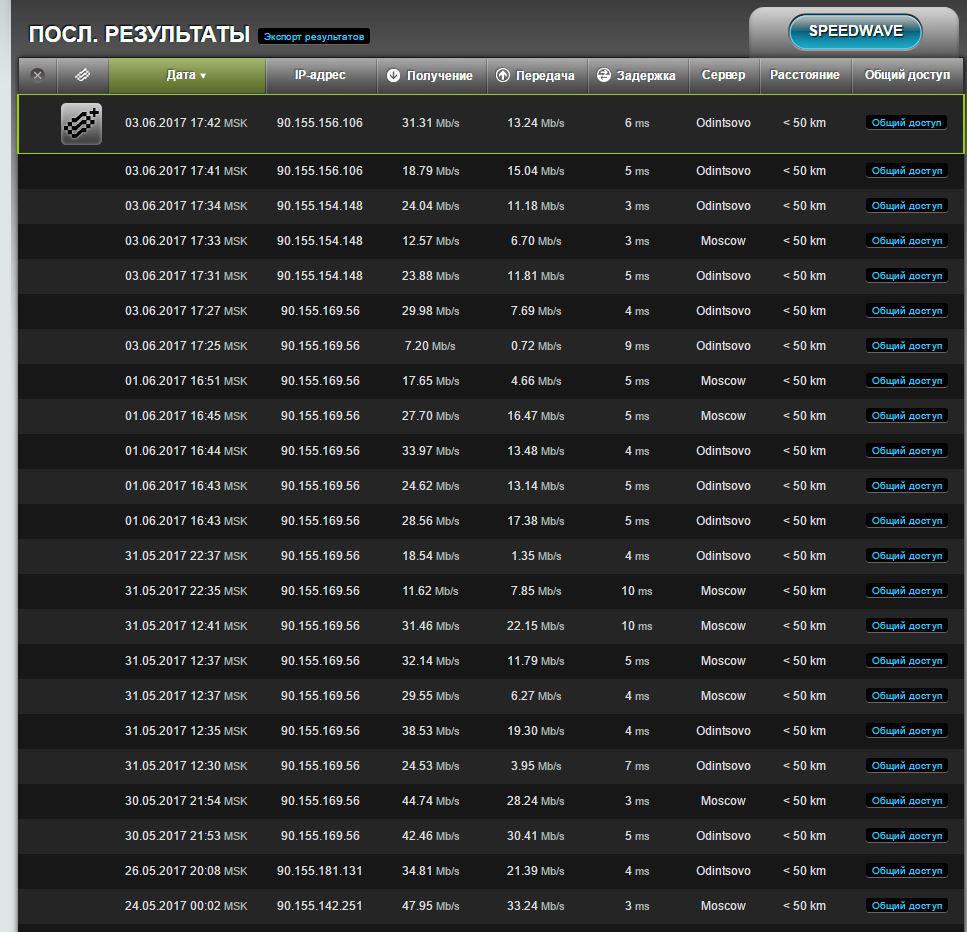Viewport: 967px width, 932px height.
Task: Click IP address 90.155.142.251
Action: coord(319,906)
